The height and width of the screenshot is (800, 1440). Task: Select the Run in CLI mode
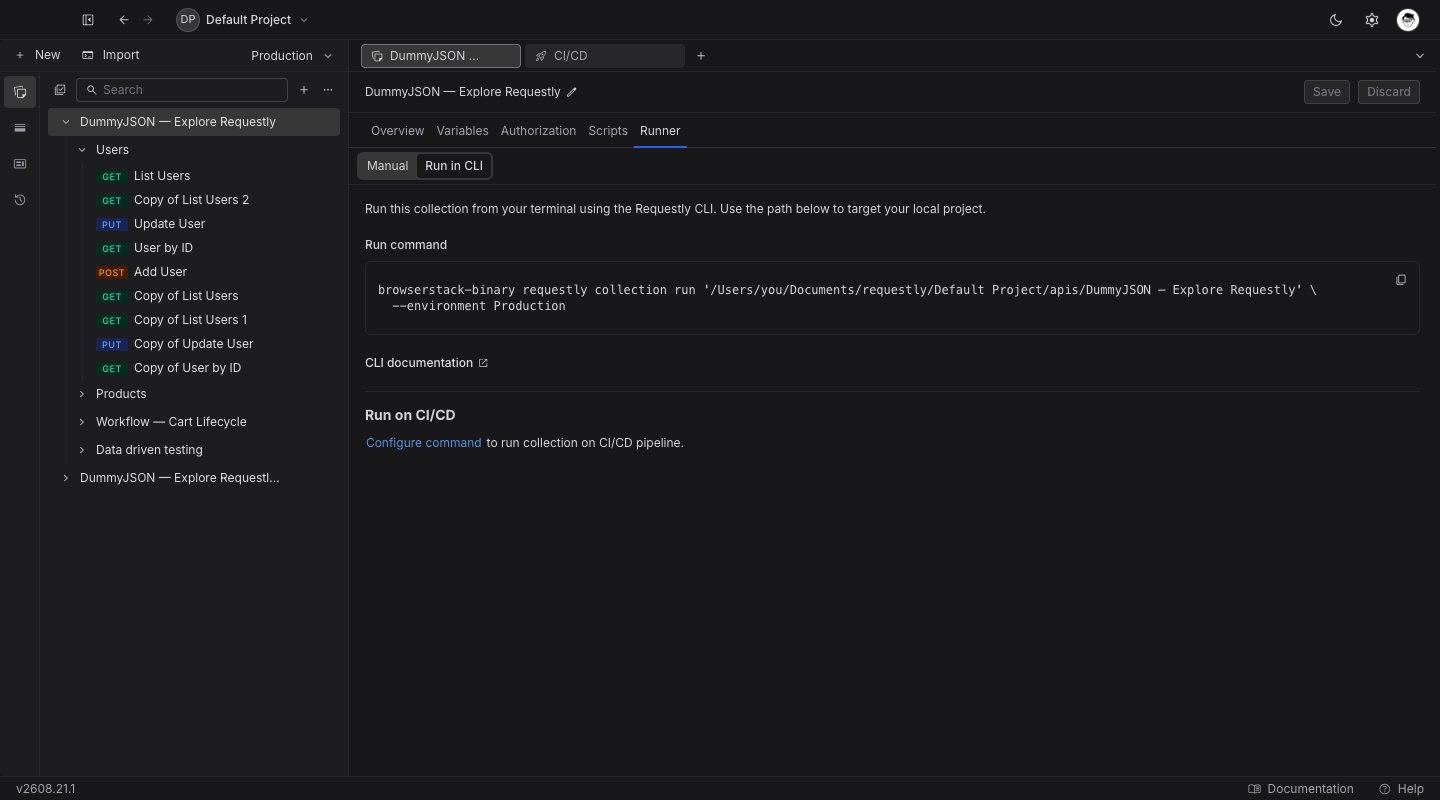(x=454, y=166)
